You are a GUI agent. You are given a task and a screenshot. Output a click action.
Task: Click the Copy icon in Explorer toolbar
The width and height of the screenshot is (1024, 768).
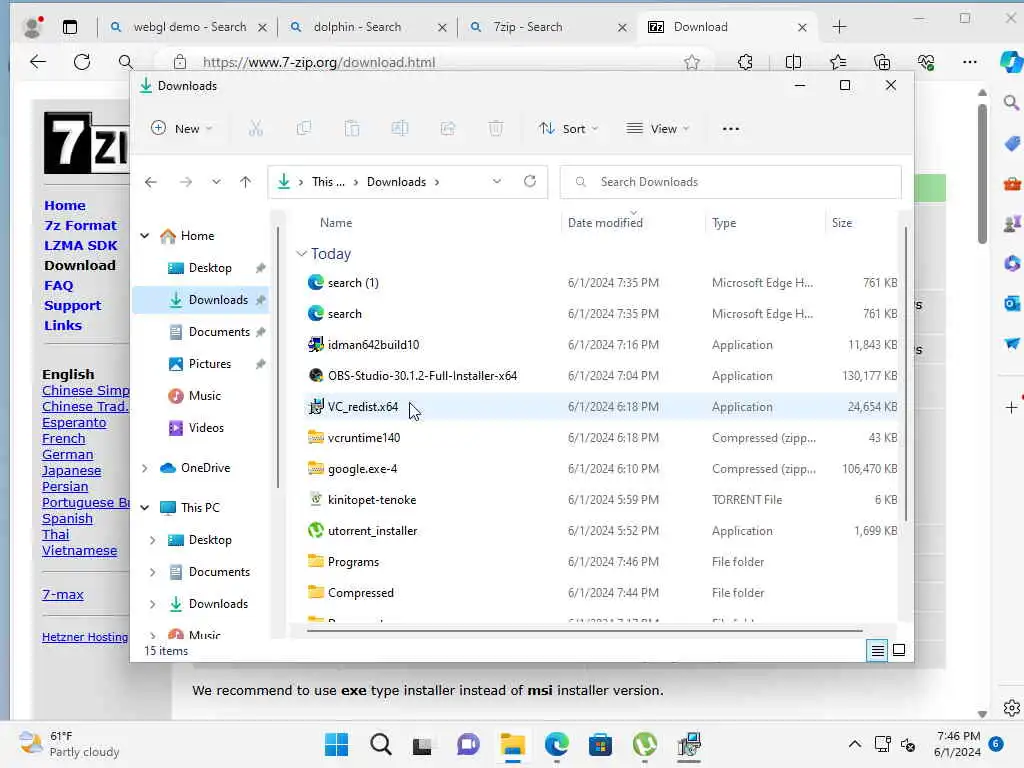(304, 129)
